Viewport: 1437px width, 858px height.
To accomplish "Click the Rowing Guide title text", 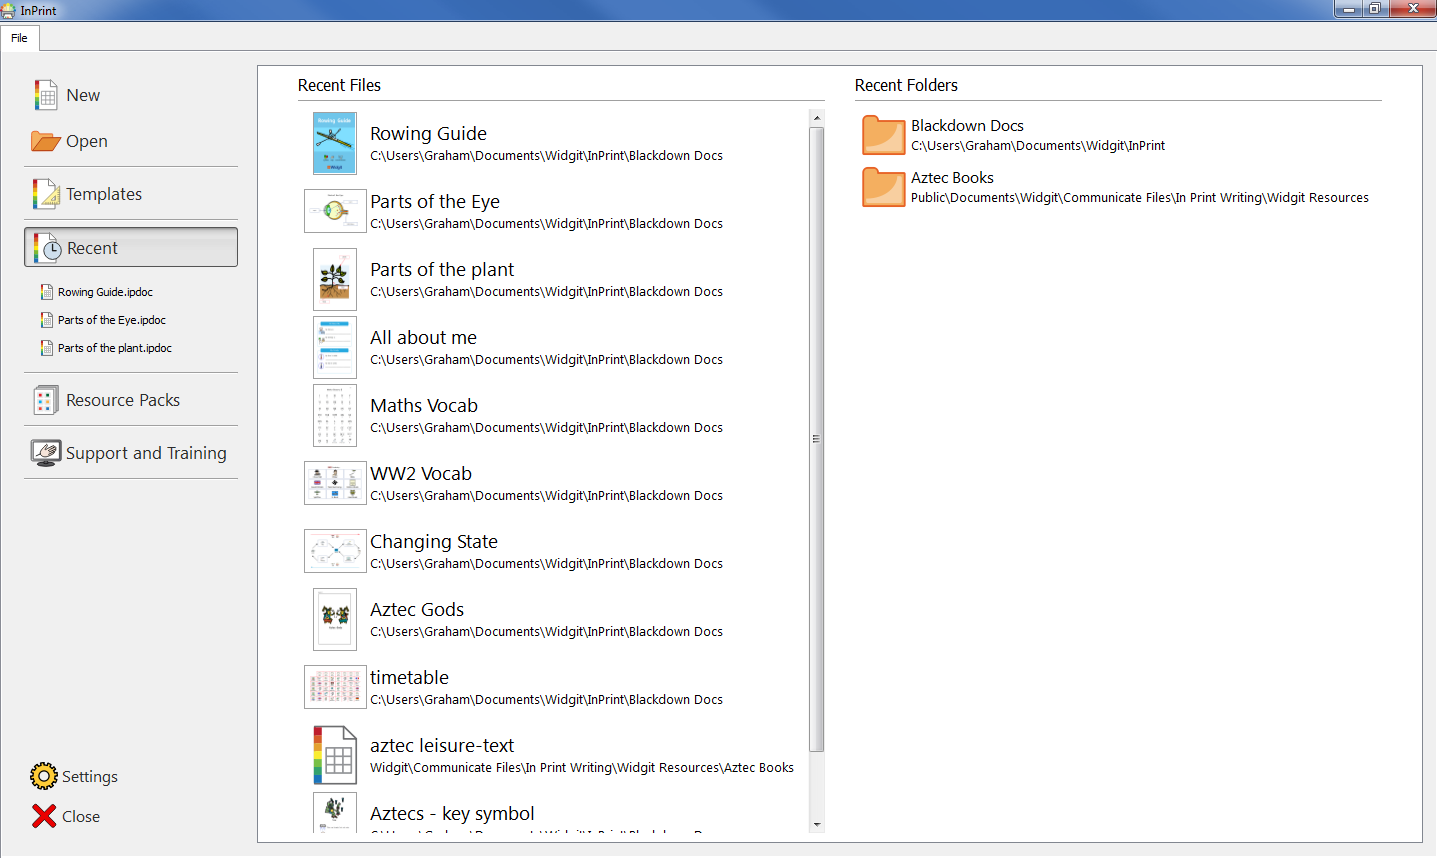I will pyautogui.click(x=428, y=133).
